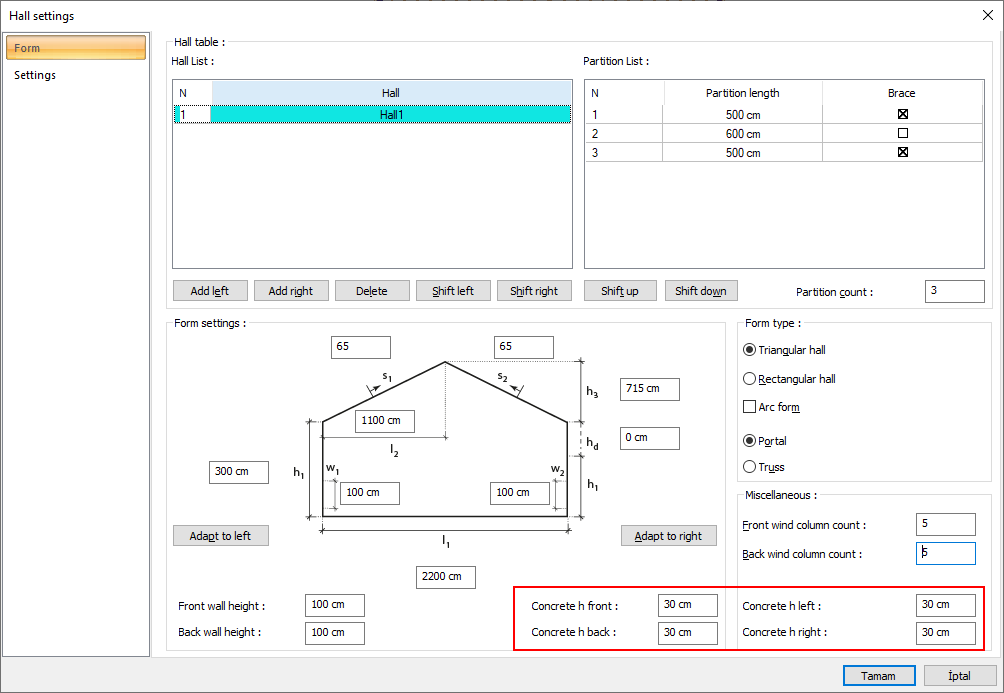Image resolution: width=1004 pixels, height=693 pixels.
Task: Edit the l2 1100 cm field
Action: [x=385, y=421]
